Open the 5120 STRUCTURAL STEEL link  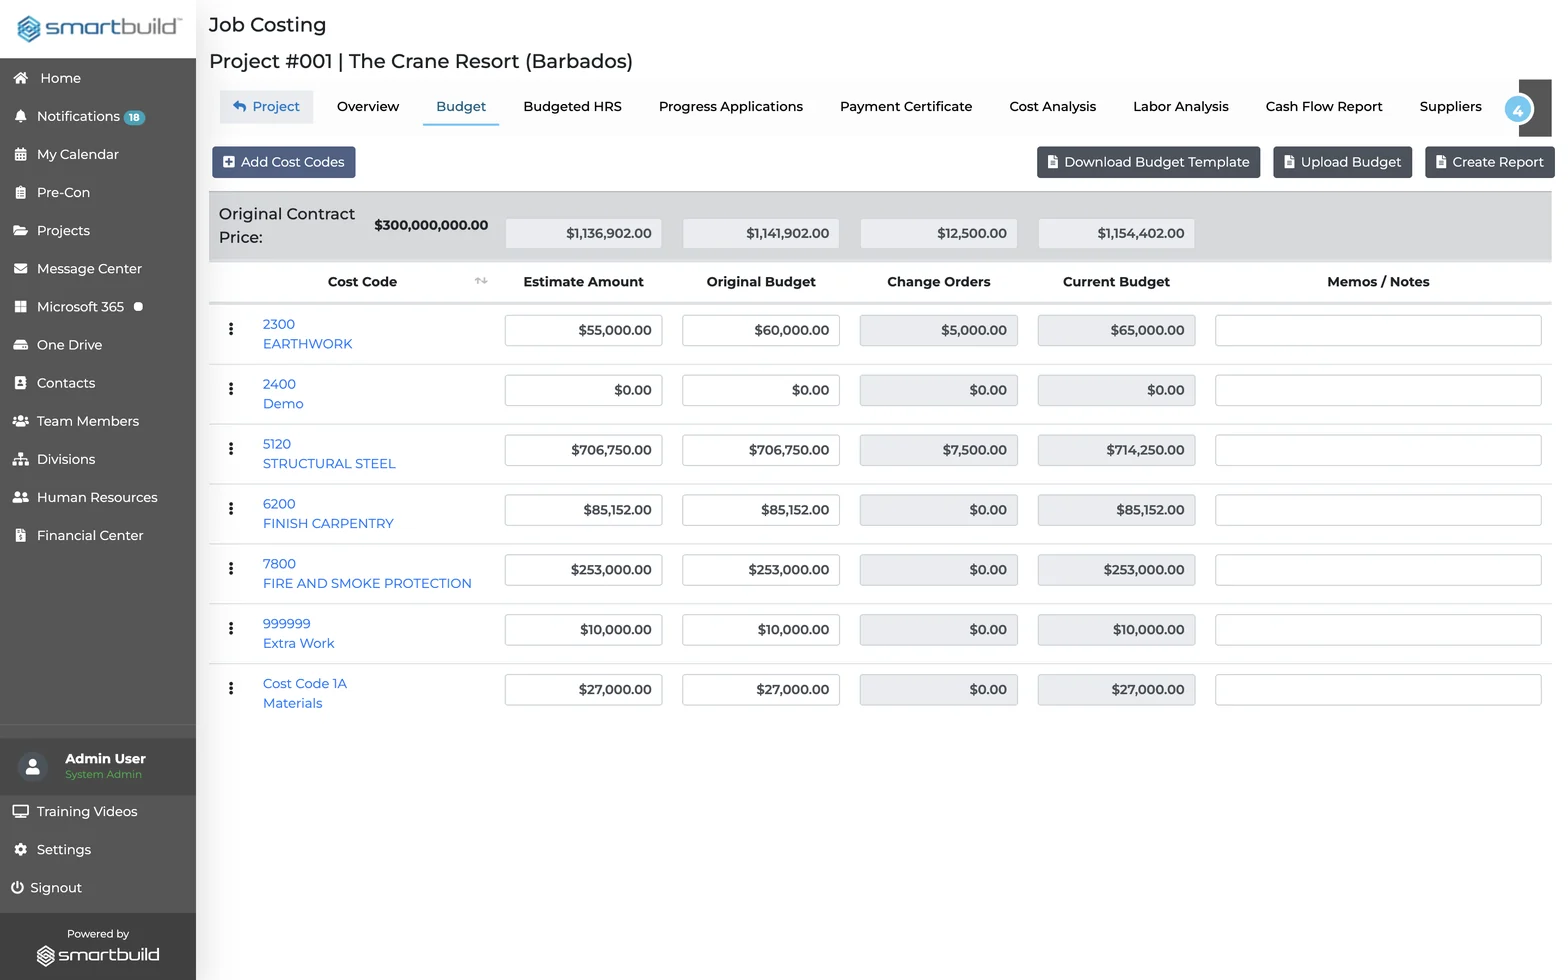click(x=329, y=454)
